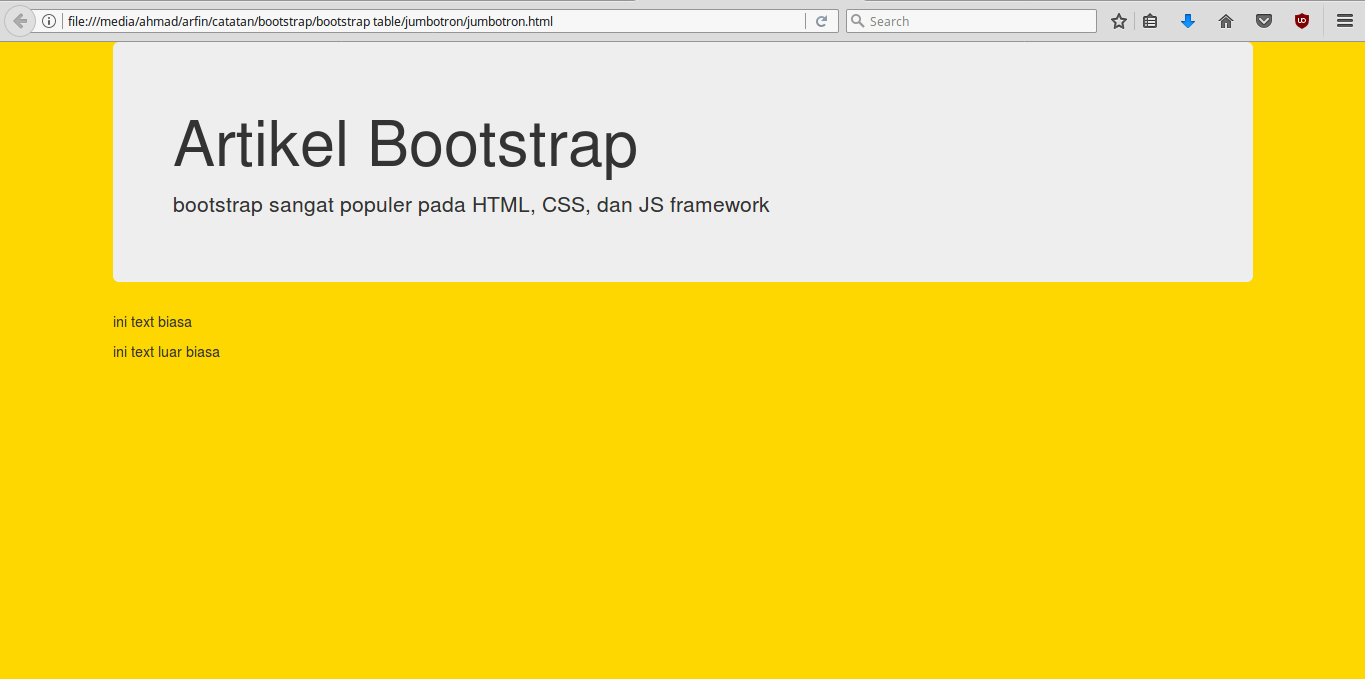Open the hamburger menu
Viewport: 1365px width, 679px height.
1345,21
